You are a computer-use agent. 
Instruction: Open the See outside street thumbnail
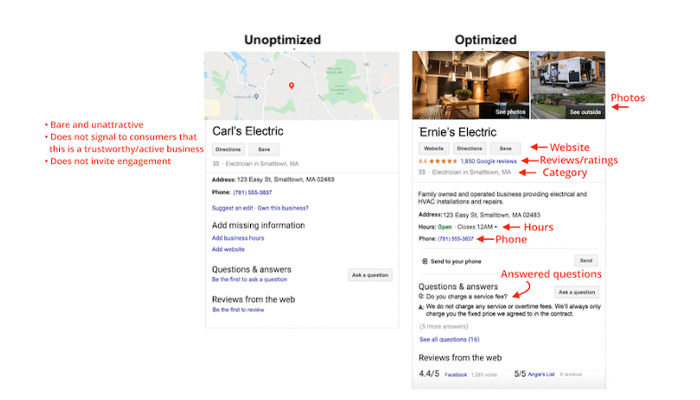(567, 85)
